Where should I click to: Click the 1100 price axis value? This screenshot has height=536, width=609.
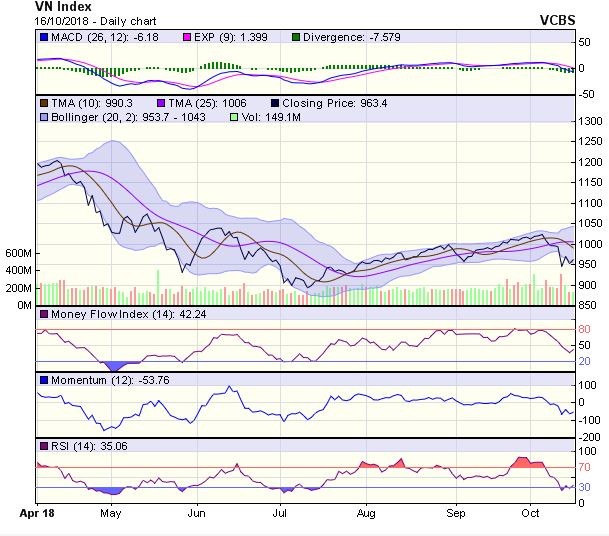point(590,203)
